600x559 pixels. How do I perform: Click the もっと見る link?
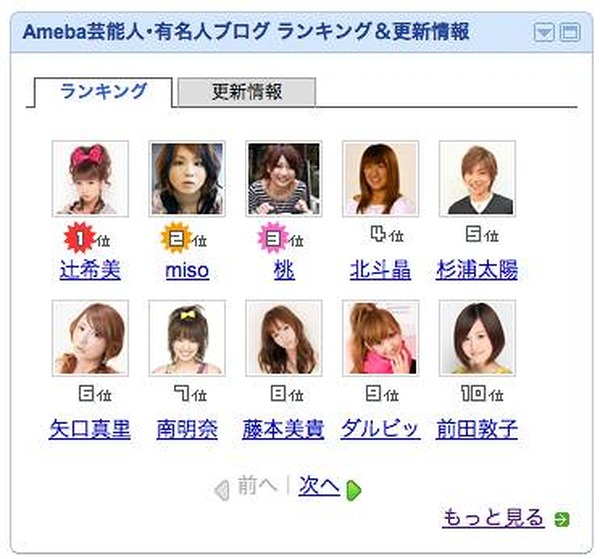pos(493,518)
